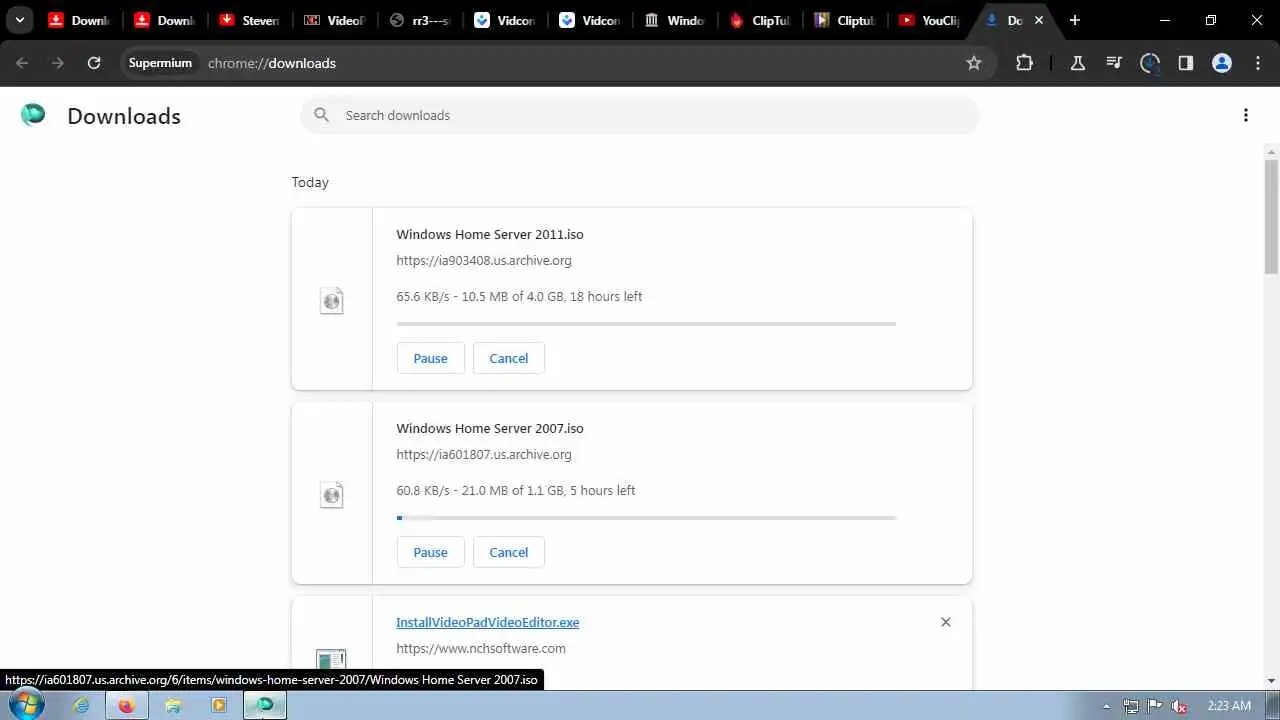Open the Supermium three-dot main menu
This screenshot has width=1280, height=720.
pyautogui.click(x=1258, y=63)
